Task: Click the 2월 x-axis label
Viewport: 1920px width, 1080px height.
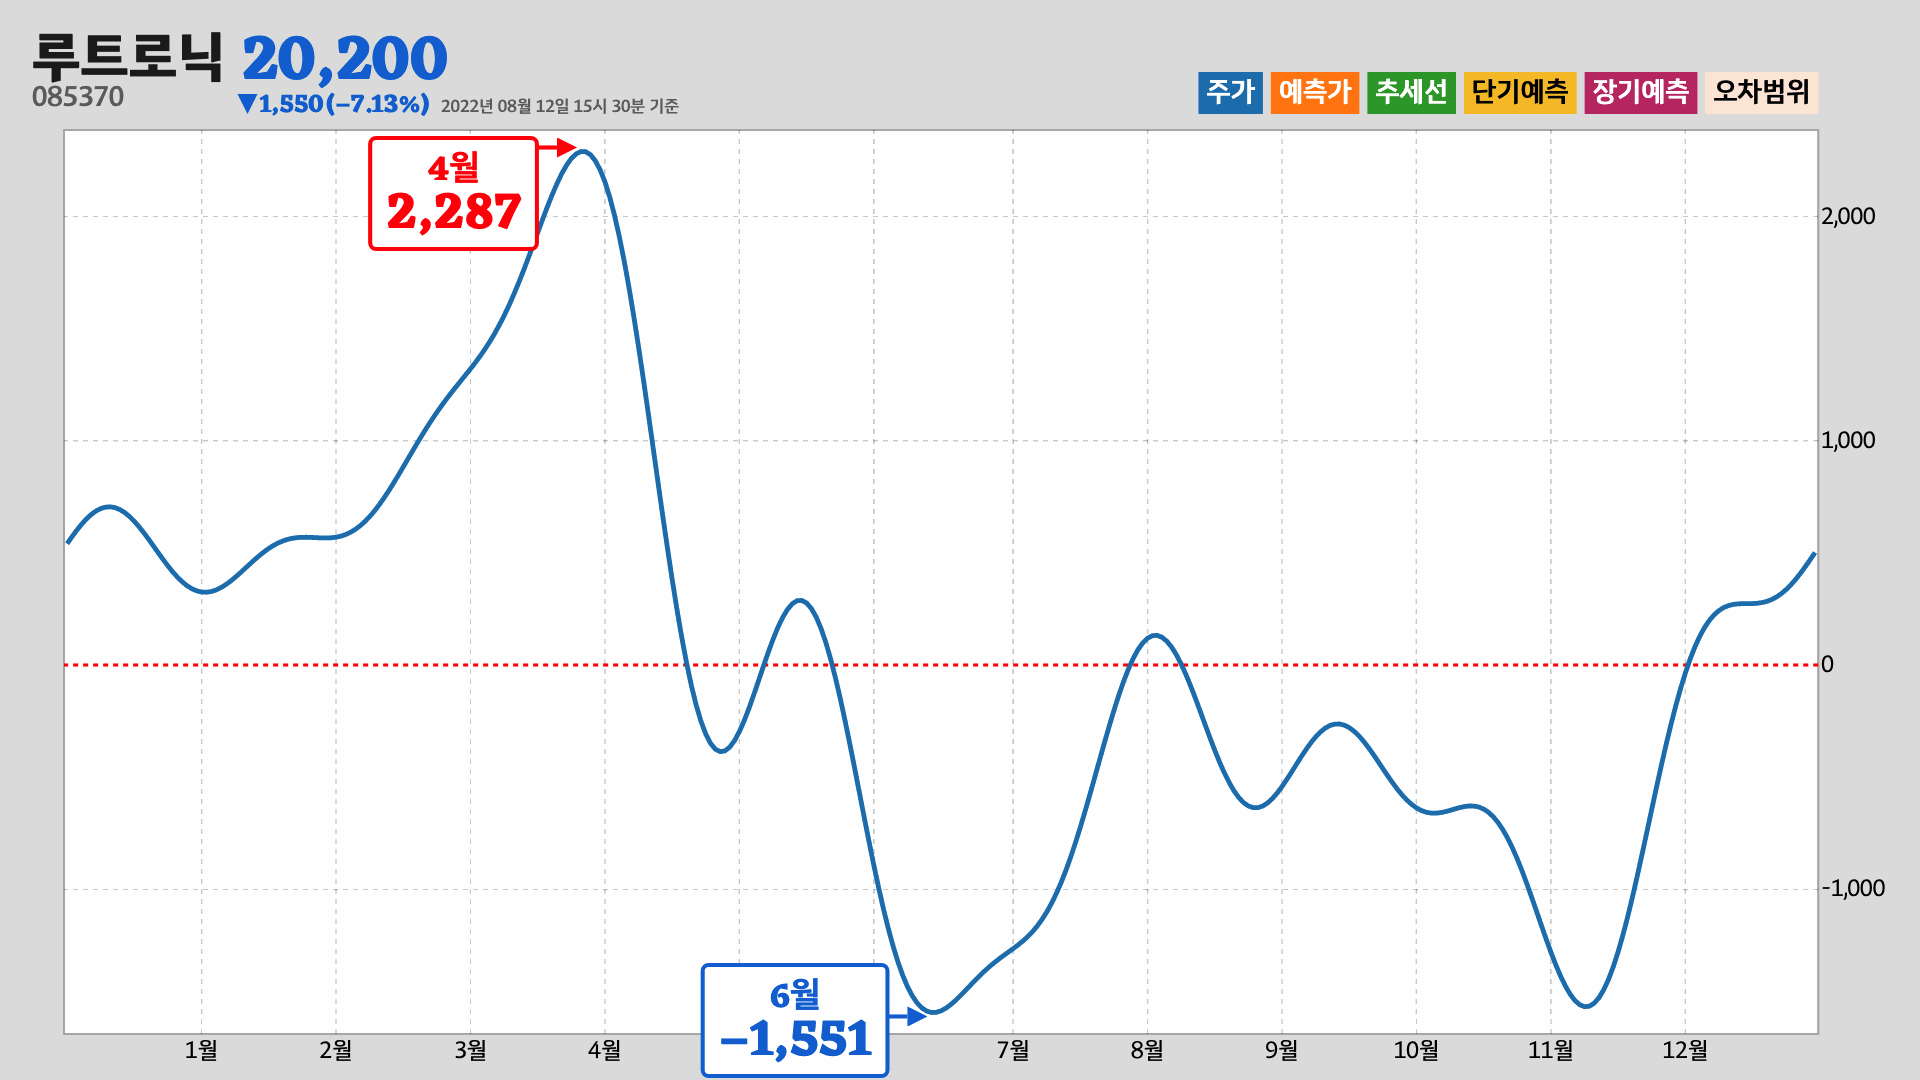Action: [336, 1050]
